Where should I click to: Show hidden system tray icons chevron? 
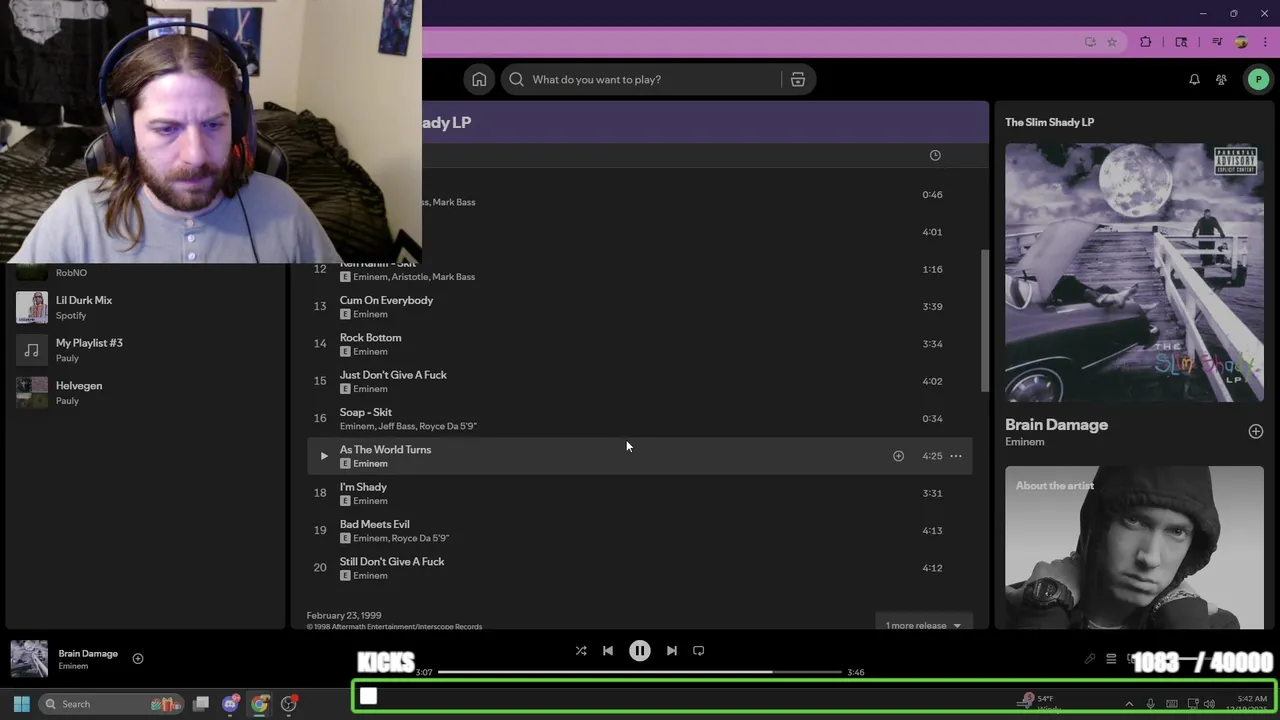tap(1129, 704)
